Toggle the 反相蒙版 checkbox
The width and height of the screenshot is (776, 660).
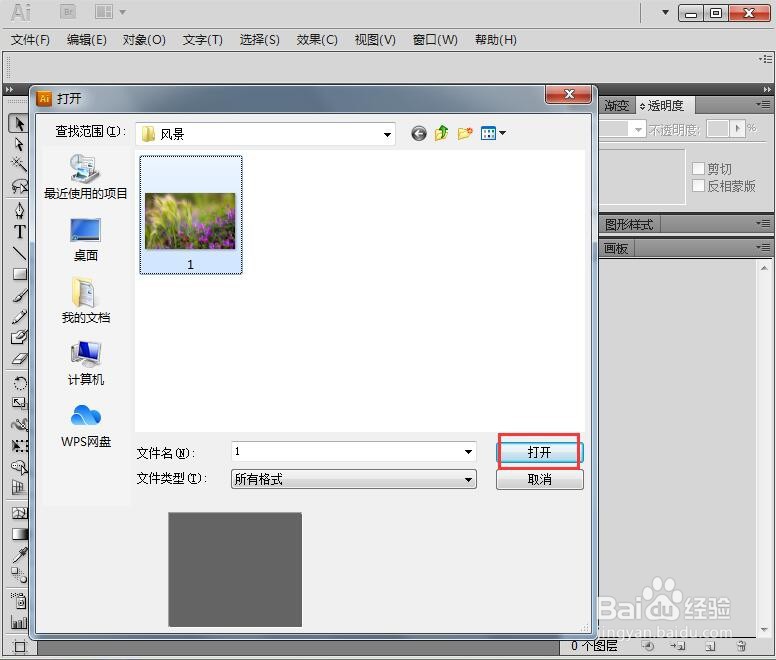(x=698, y=186)
